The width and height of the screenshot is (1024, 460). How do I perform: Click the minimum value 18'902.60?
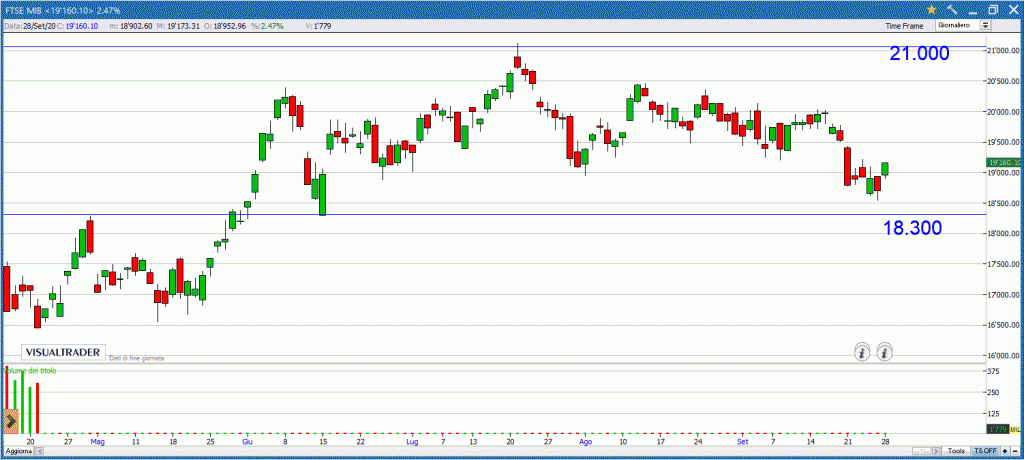[135, 26]
